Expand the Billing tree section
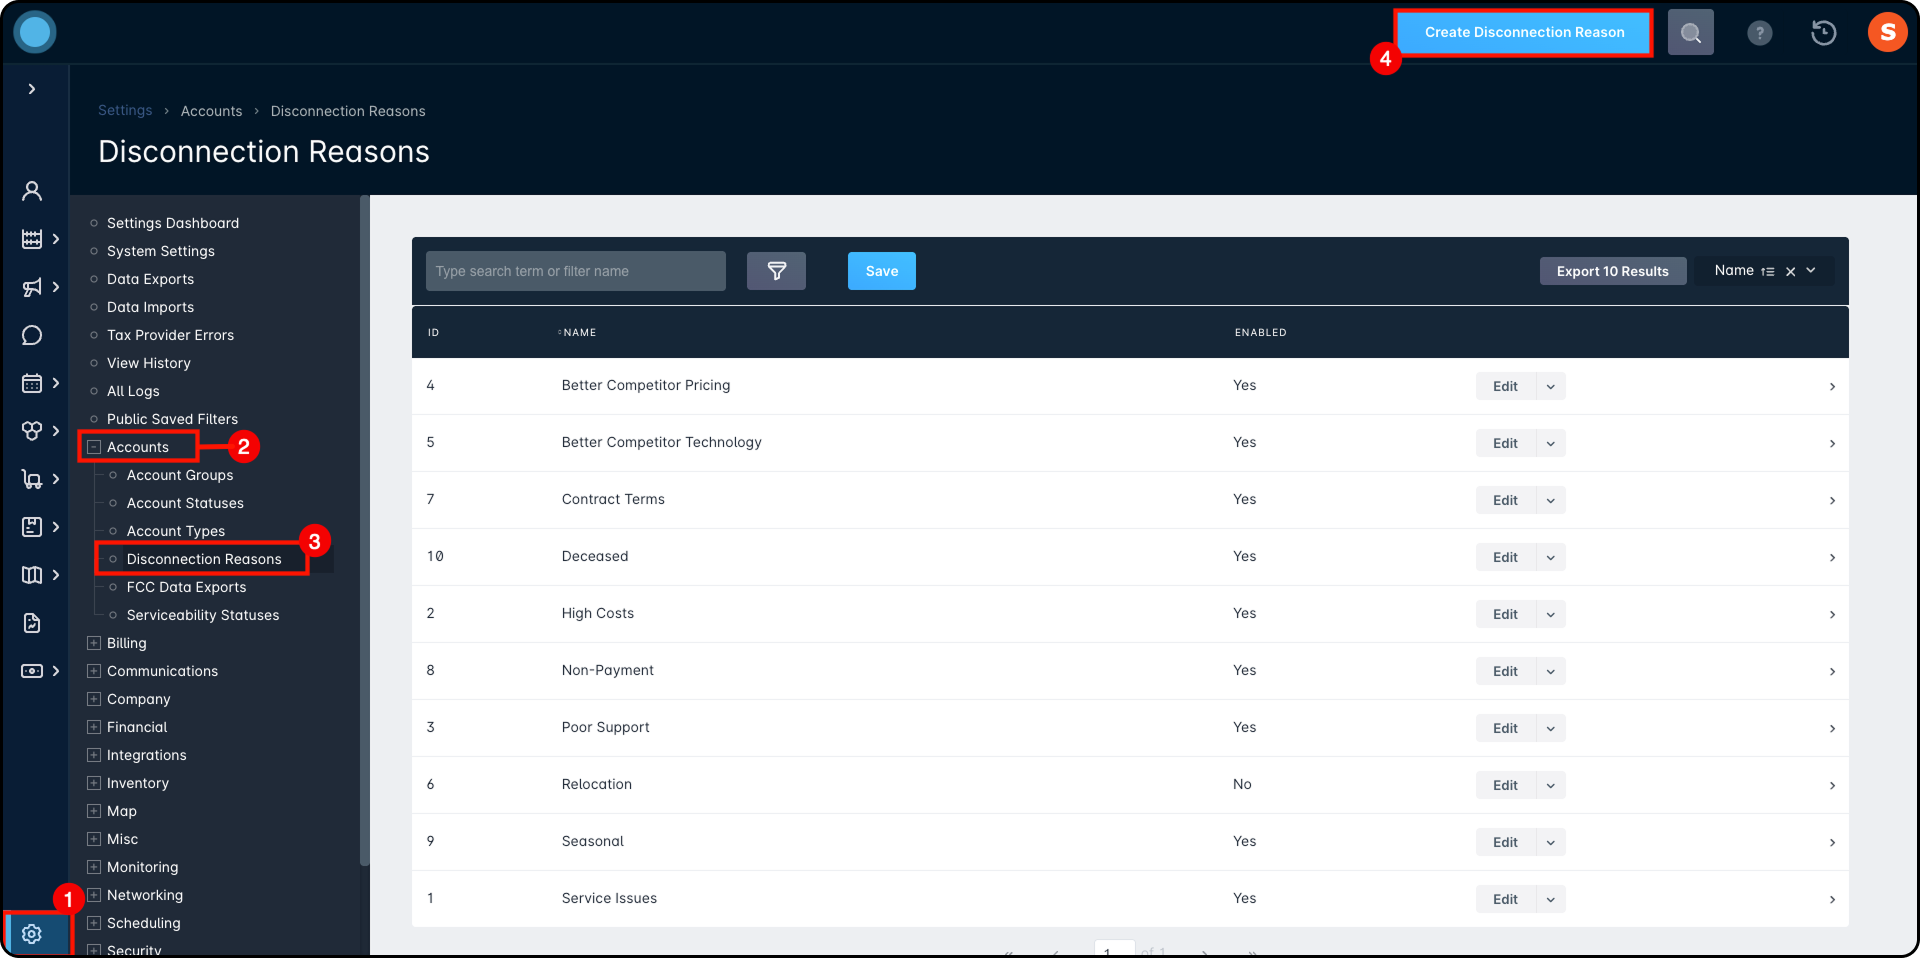The image size is (1920, 958). pos(94,643)
